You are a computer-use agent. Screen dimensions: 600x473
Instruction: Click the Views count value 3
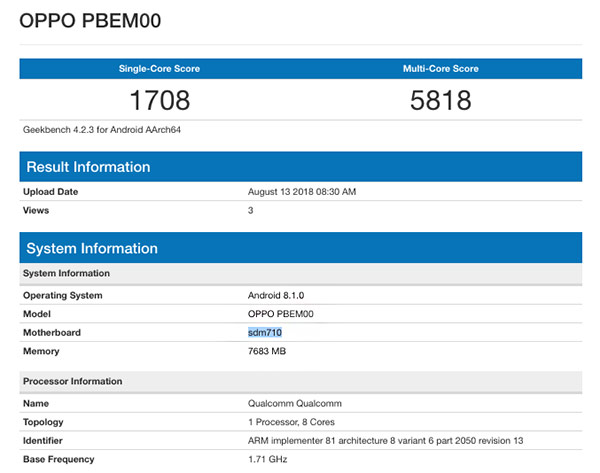pos(251,210)
